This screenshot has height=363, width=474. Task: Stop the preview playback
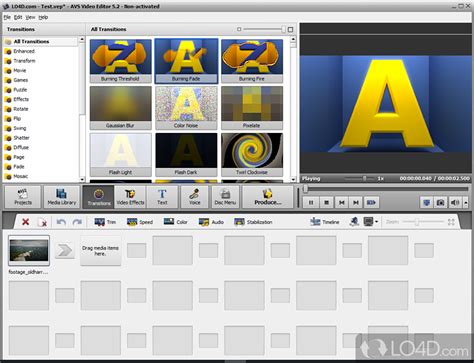click(x=326, y=202)
